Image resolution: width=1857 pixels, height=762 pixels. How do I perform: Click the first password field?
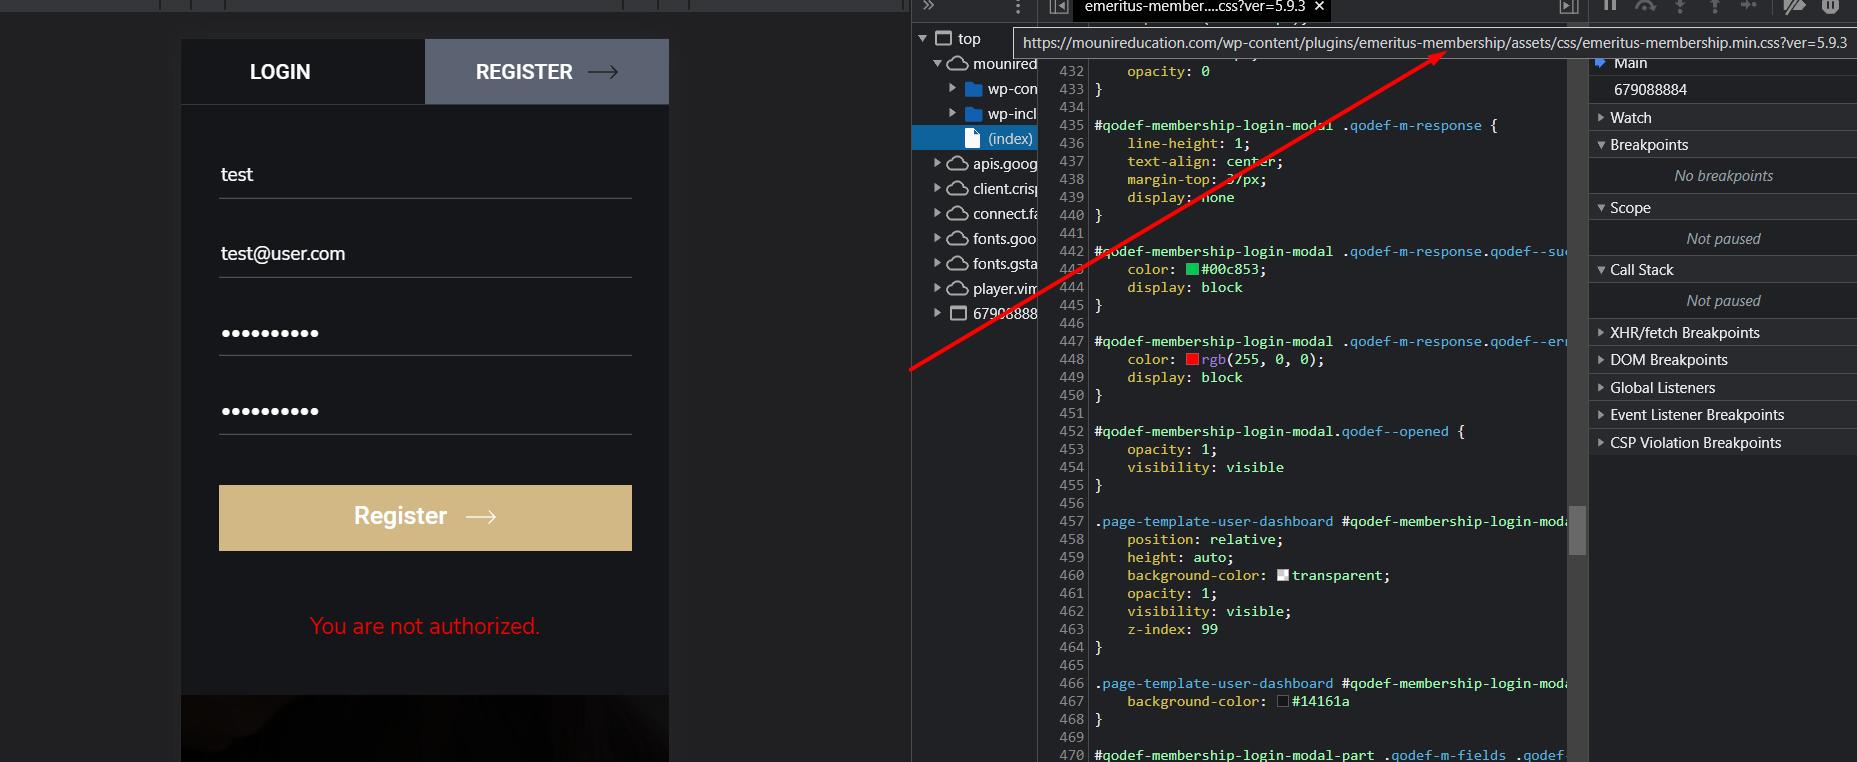425,332
